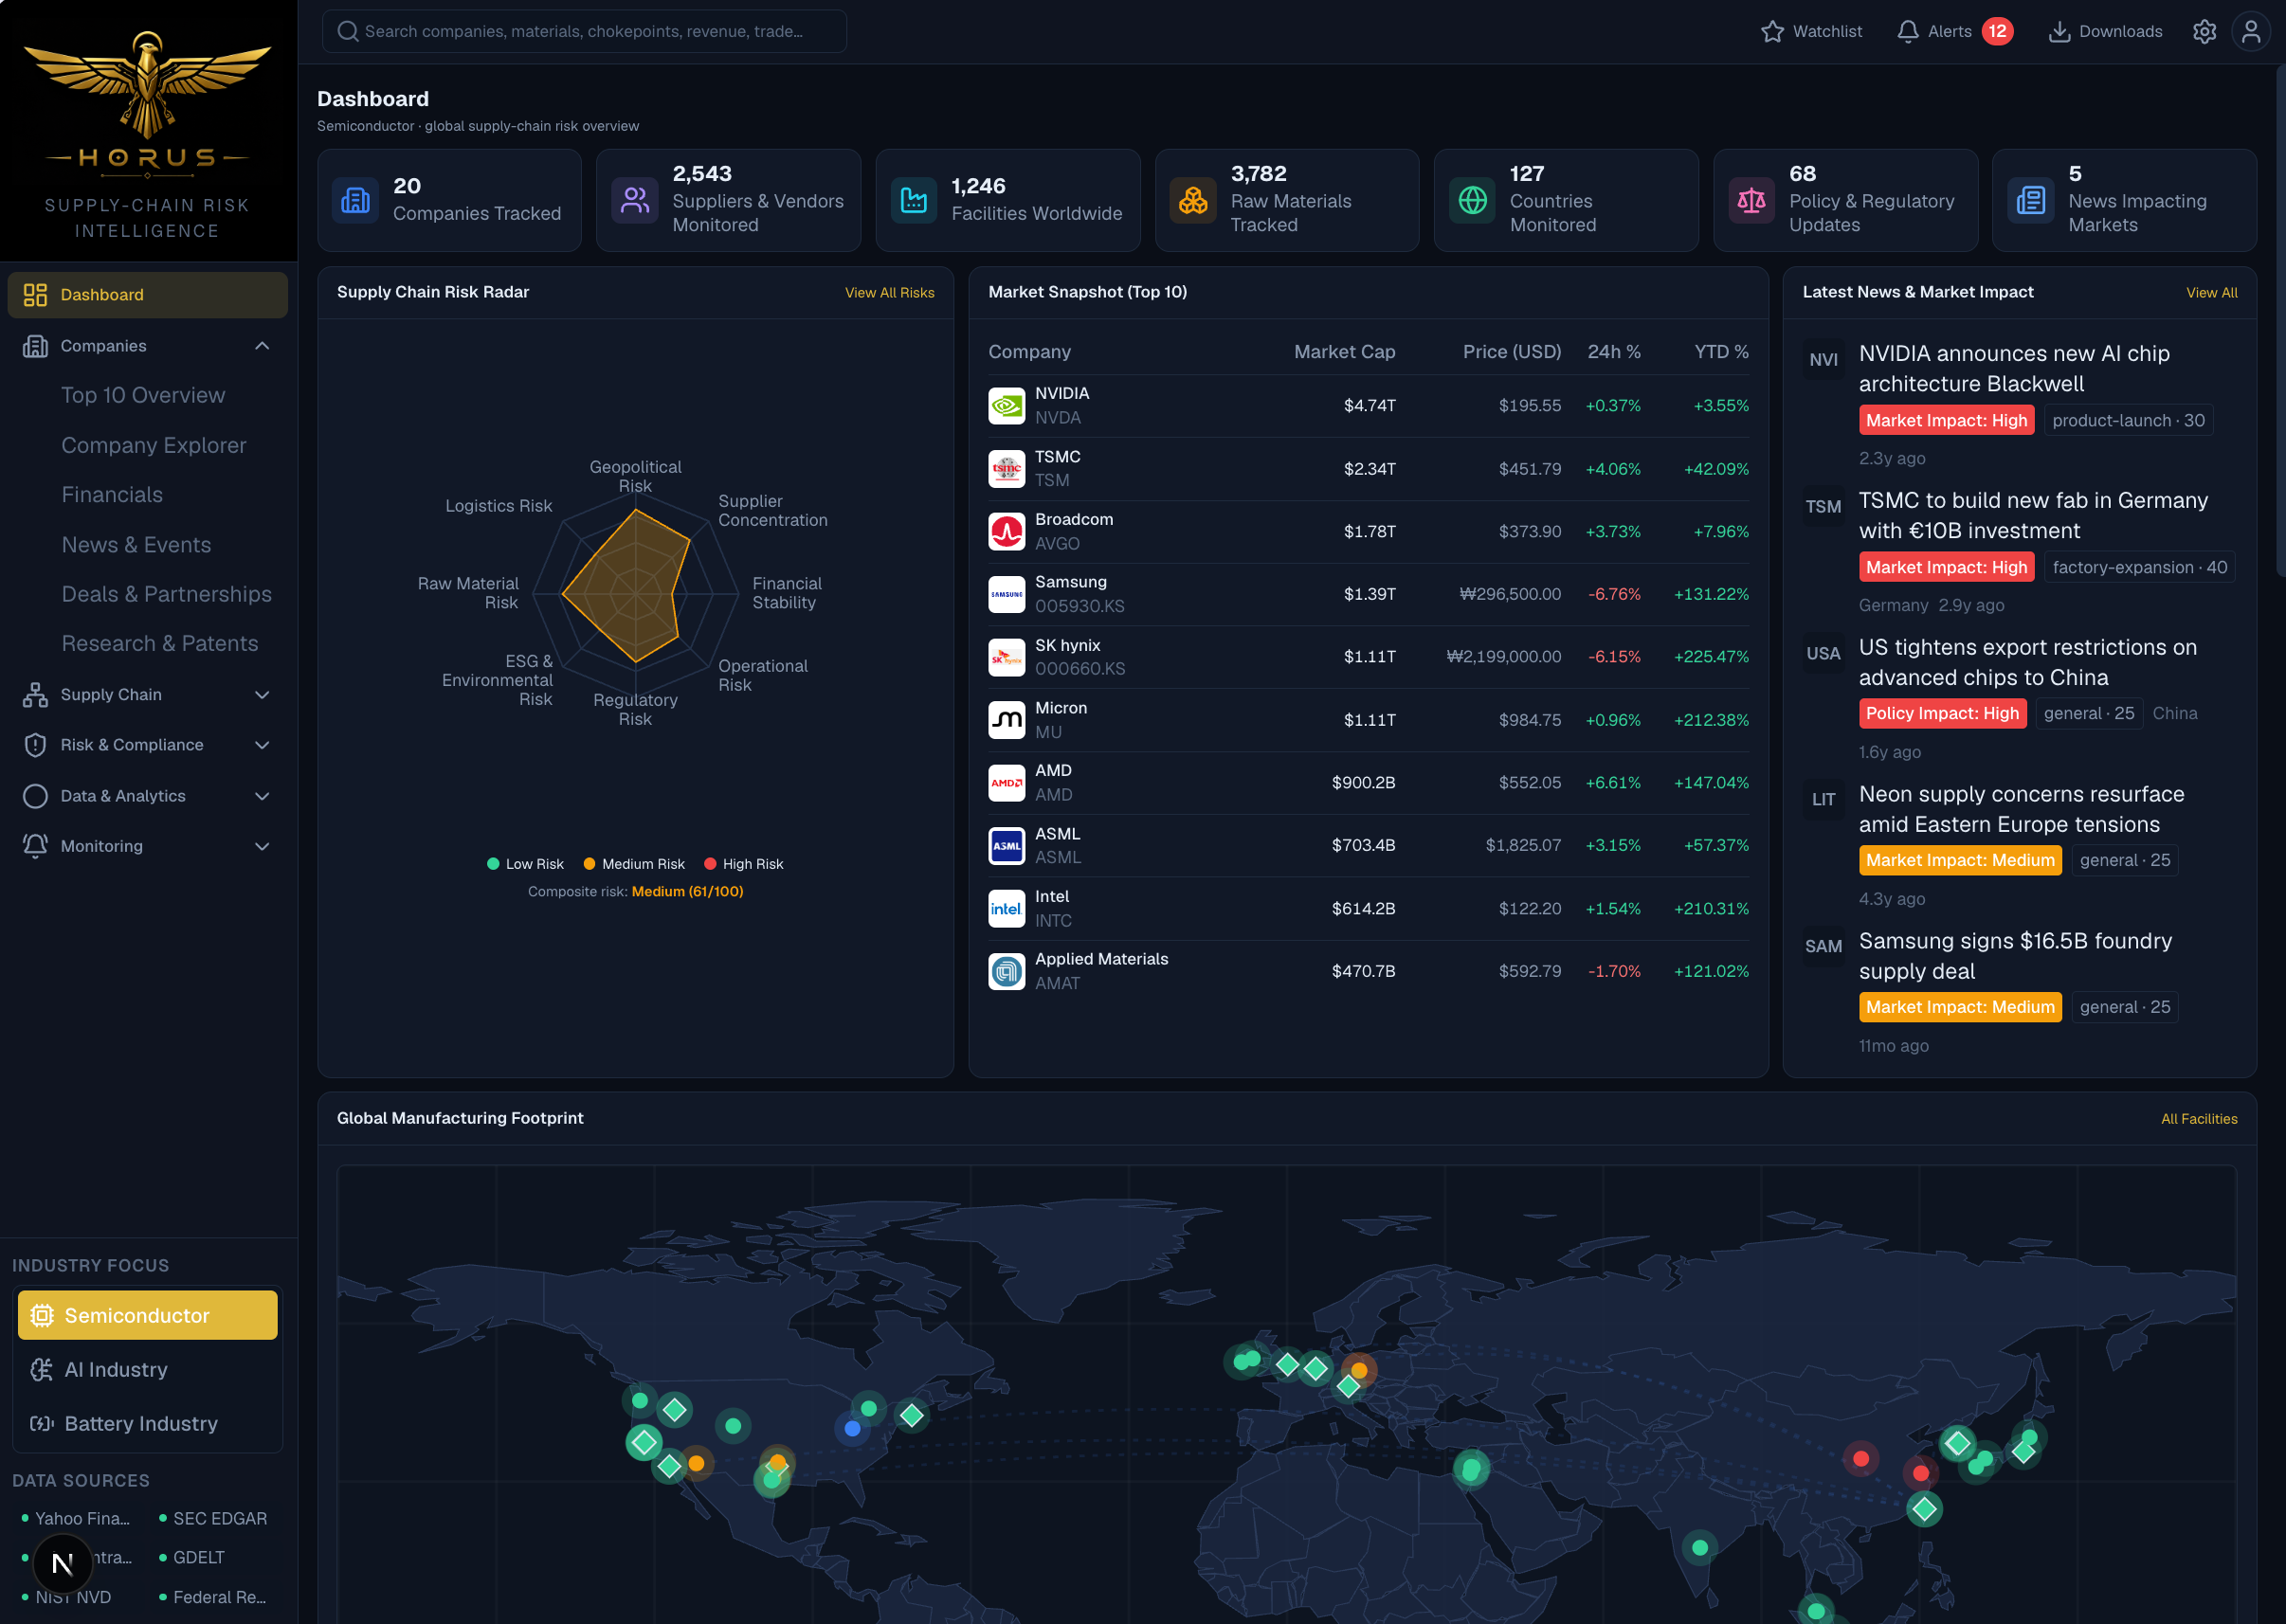The image size is (2286, 1624).
Task: Click the Applied Materials company logo
Action: point(1007,971)
